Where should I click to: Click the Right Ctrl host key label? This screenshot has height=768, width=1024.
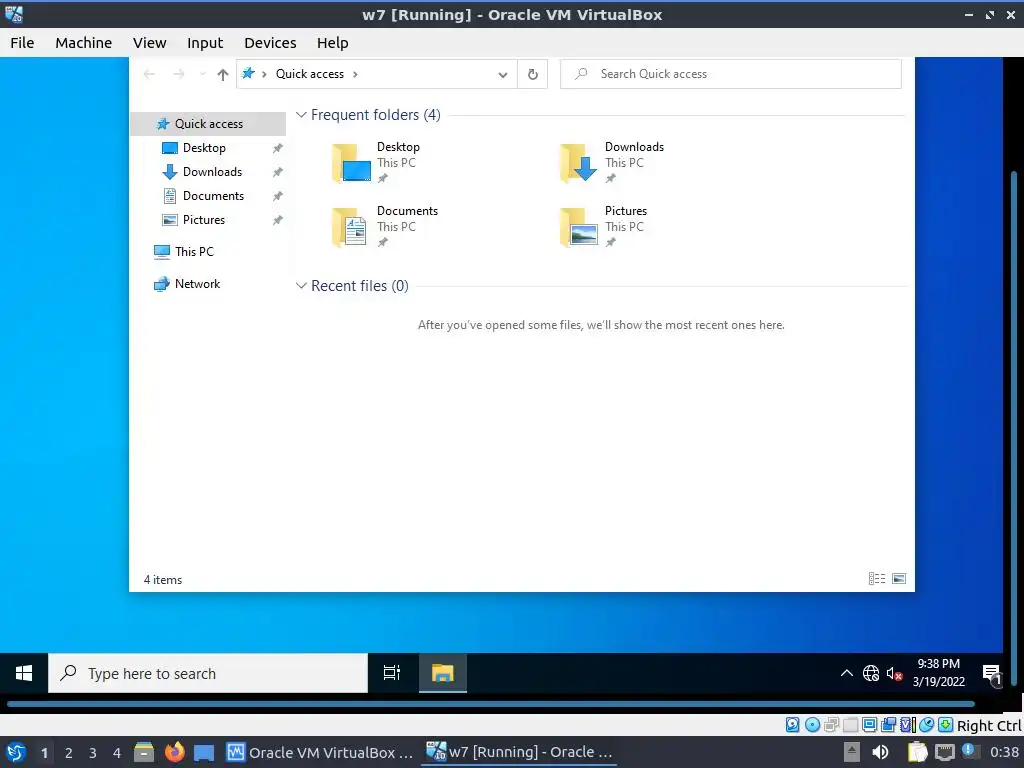coord(989,726)
